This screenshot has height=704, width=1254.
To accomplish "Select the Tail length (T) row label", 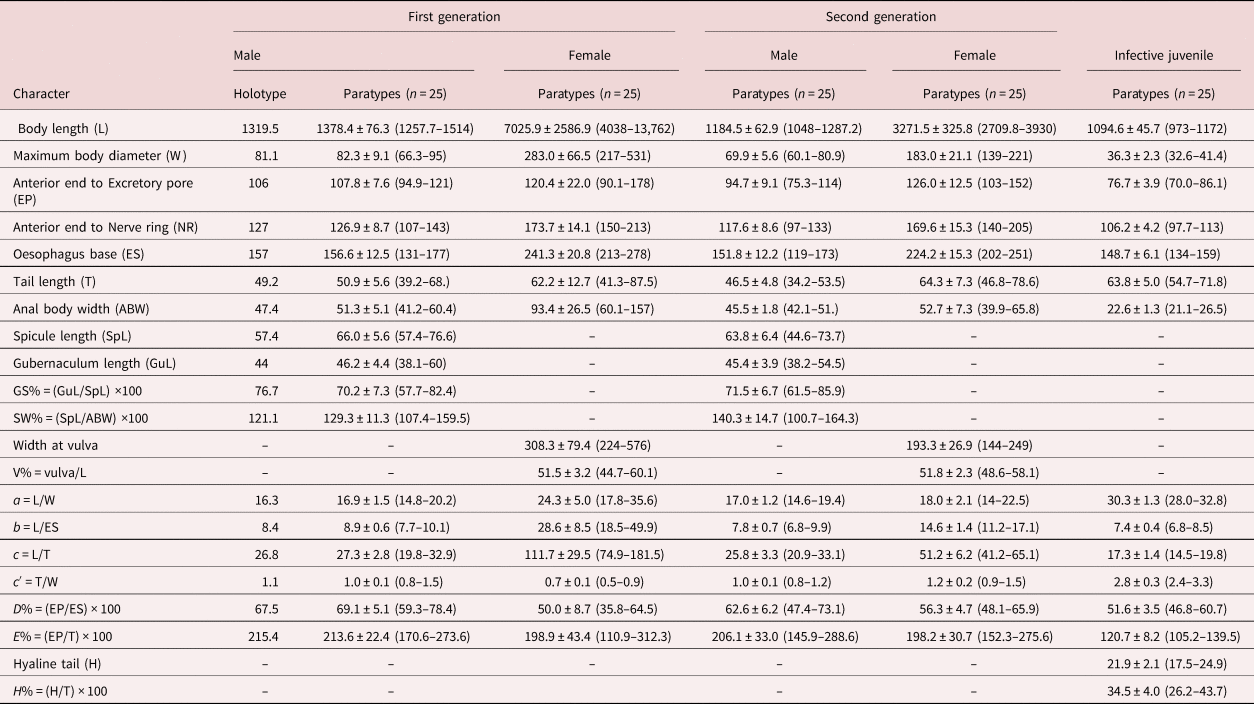I will tap(59, 282).
